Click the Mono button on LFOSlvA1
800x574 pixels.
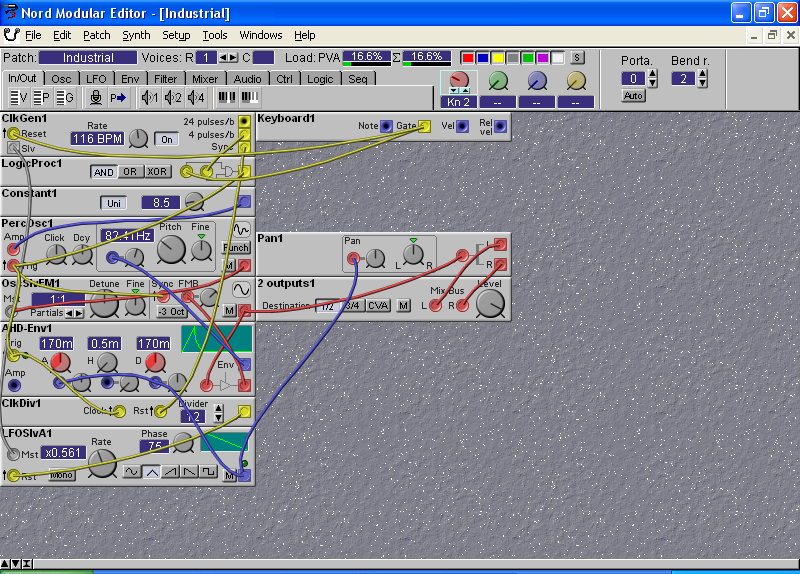[x=62, y=474]
